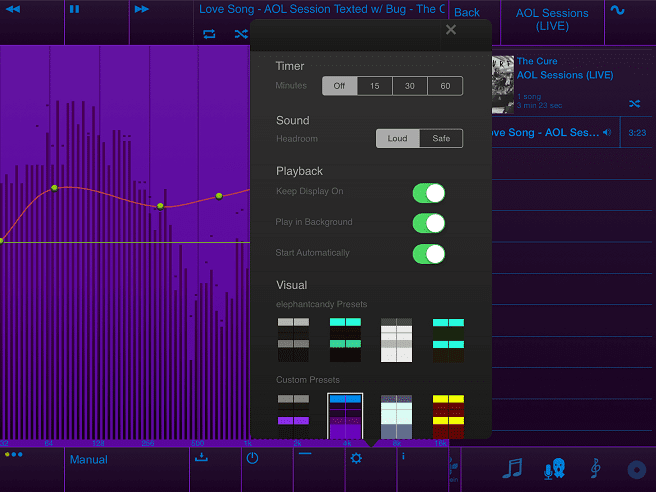
Task: Toggle the equalizer power icon
Action: 252,458
